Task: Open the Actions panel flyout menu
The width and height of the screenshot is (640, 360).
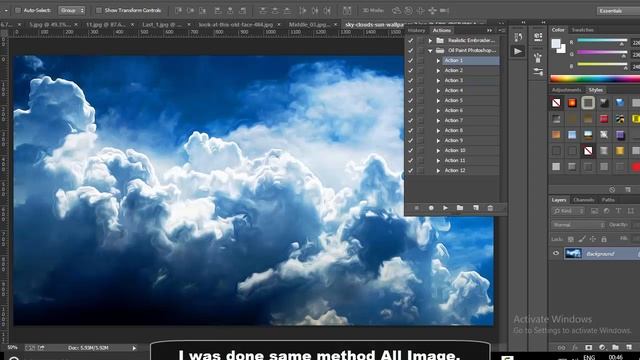Action: click(502, 30)
